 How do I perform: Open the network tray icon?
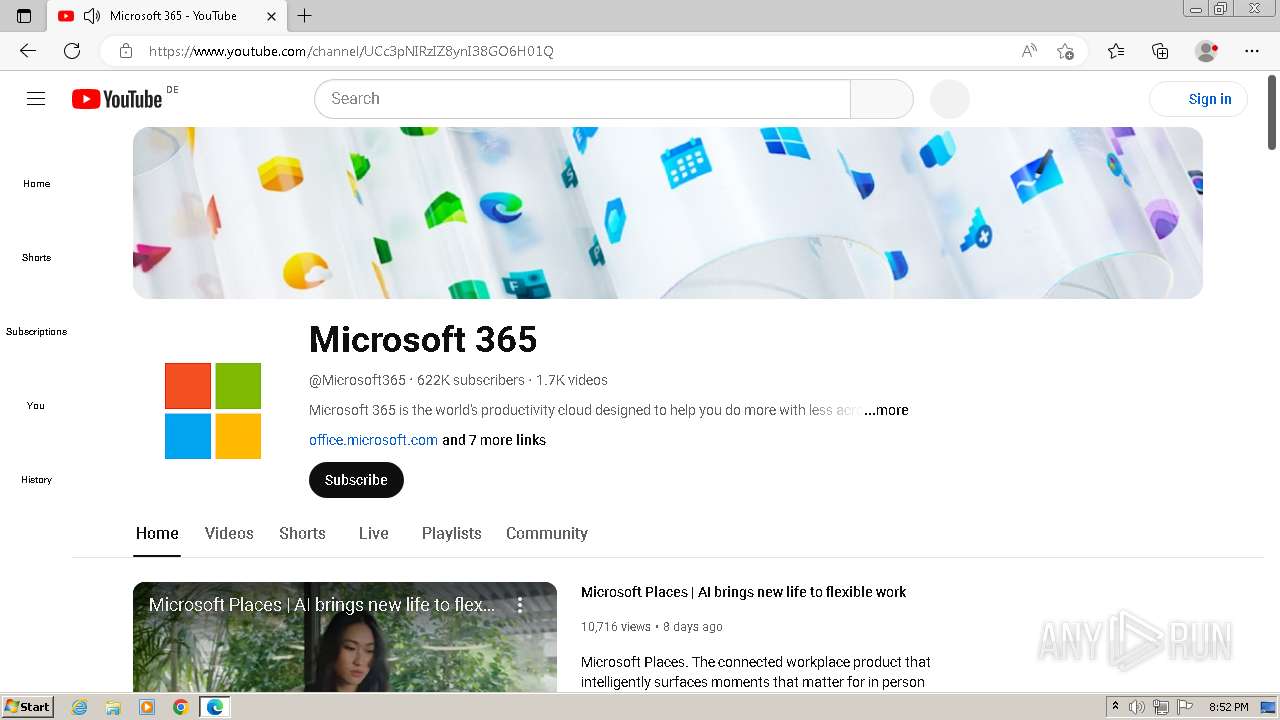pyautogui.click(x=1161, y=707)
